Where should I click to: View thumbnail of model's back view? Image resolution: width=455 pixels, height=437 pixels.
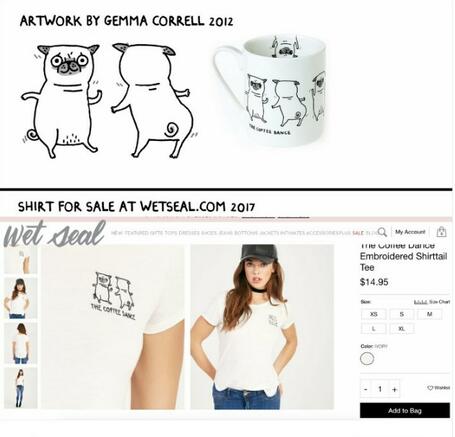point(20,343)
